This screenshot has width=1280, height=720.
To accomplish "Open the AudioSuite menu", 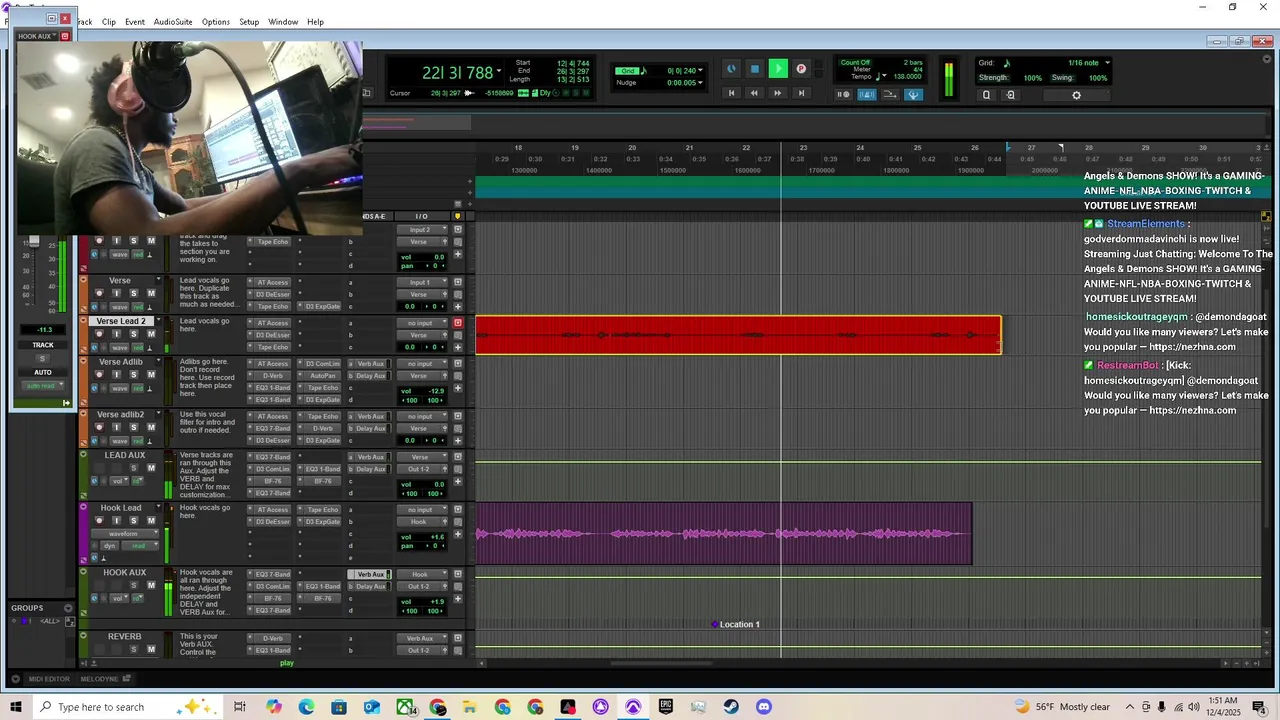I will tap(173, 22).
